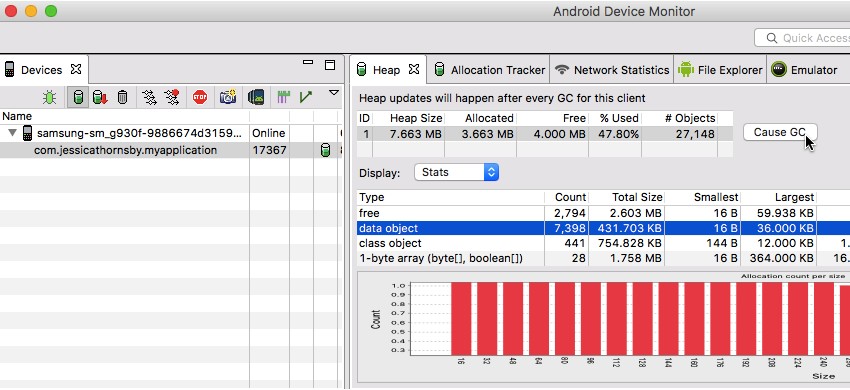Click the Online status cell
The height and width of the screenshot is (390, 850).
click(268, 133)
